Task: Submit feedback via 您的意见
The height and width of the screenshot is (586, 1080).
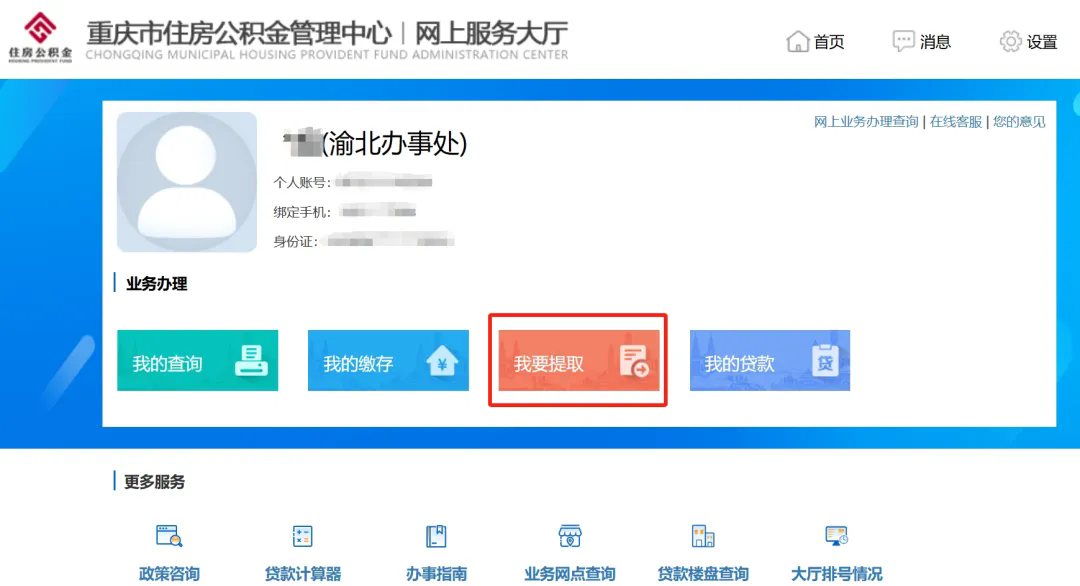Action: pyautogui.click(x=1019, y=120)
